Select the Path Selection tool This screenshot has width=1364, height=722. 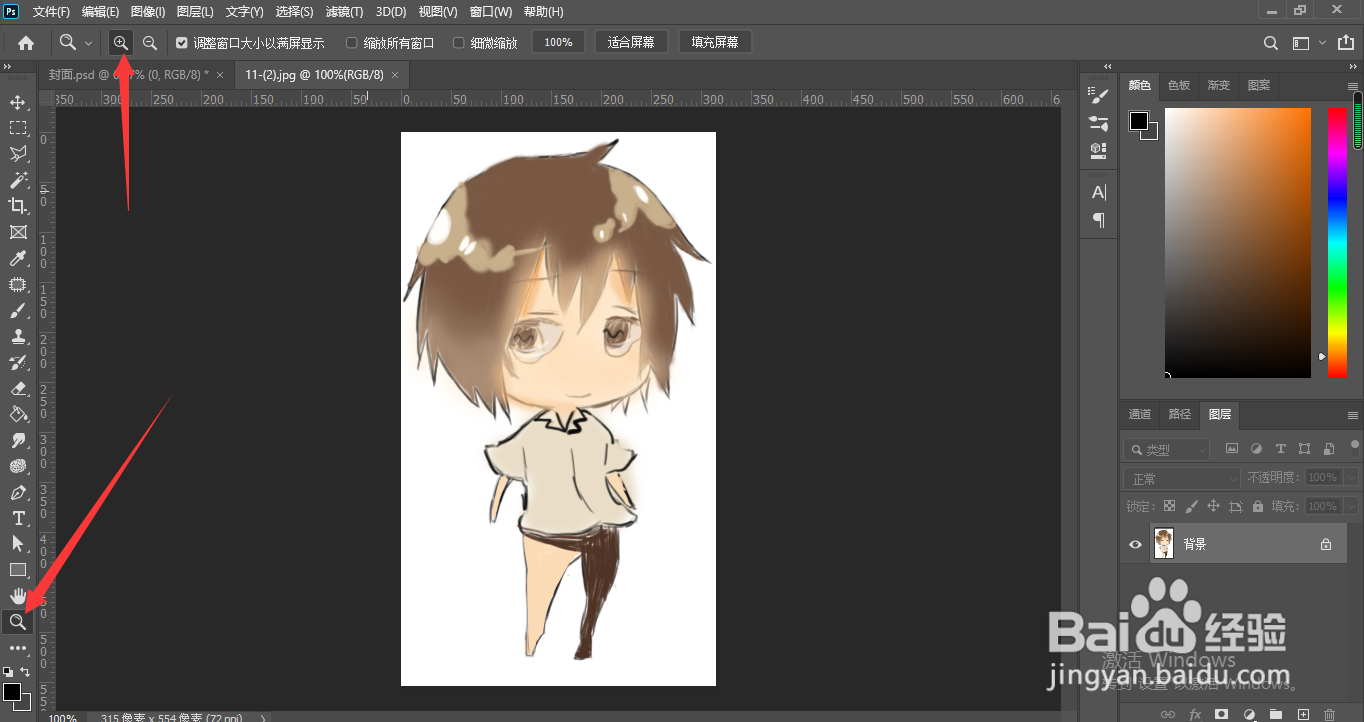pos(18,543)
